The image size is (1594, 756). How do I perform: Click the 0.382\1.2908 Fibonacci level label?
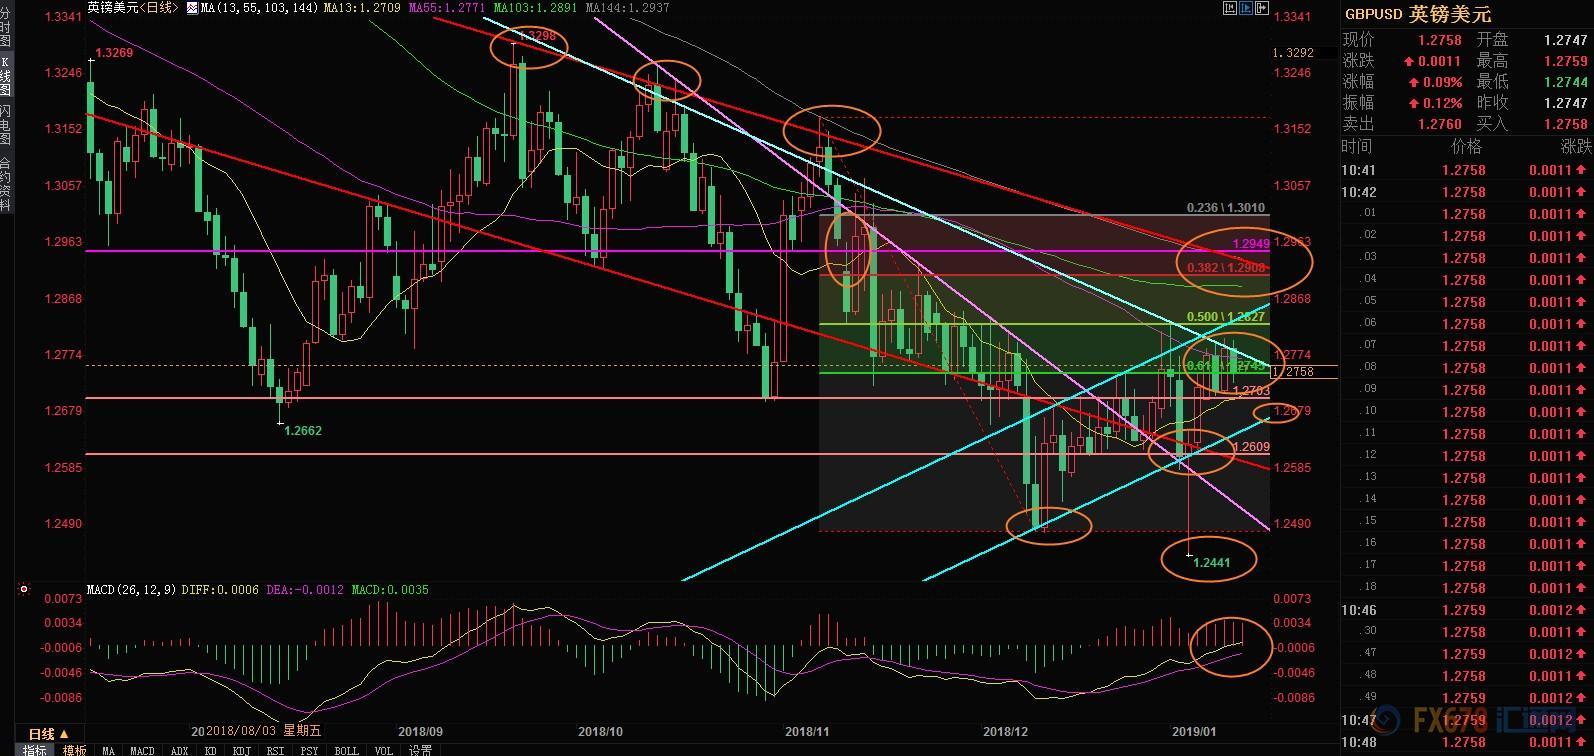[x=1227, y=268]
